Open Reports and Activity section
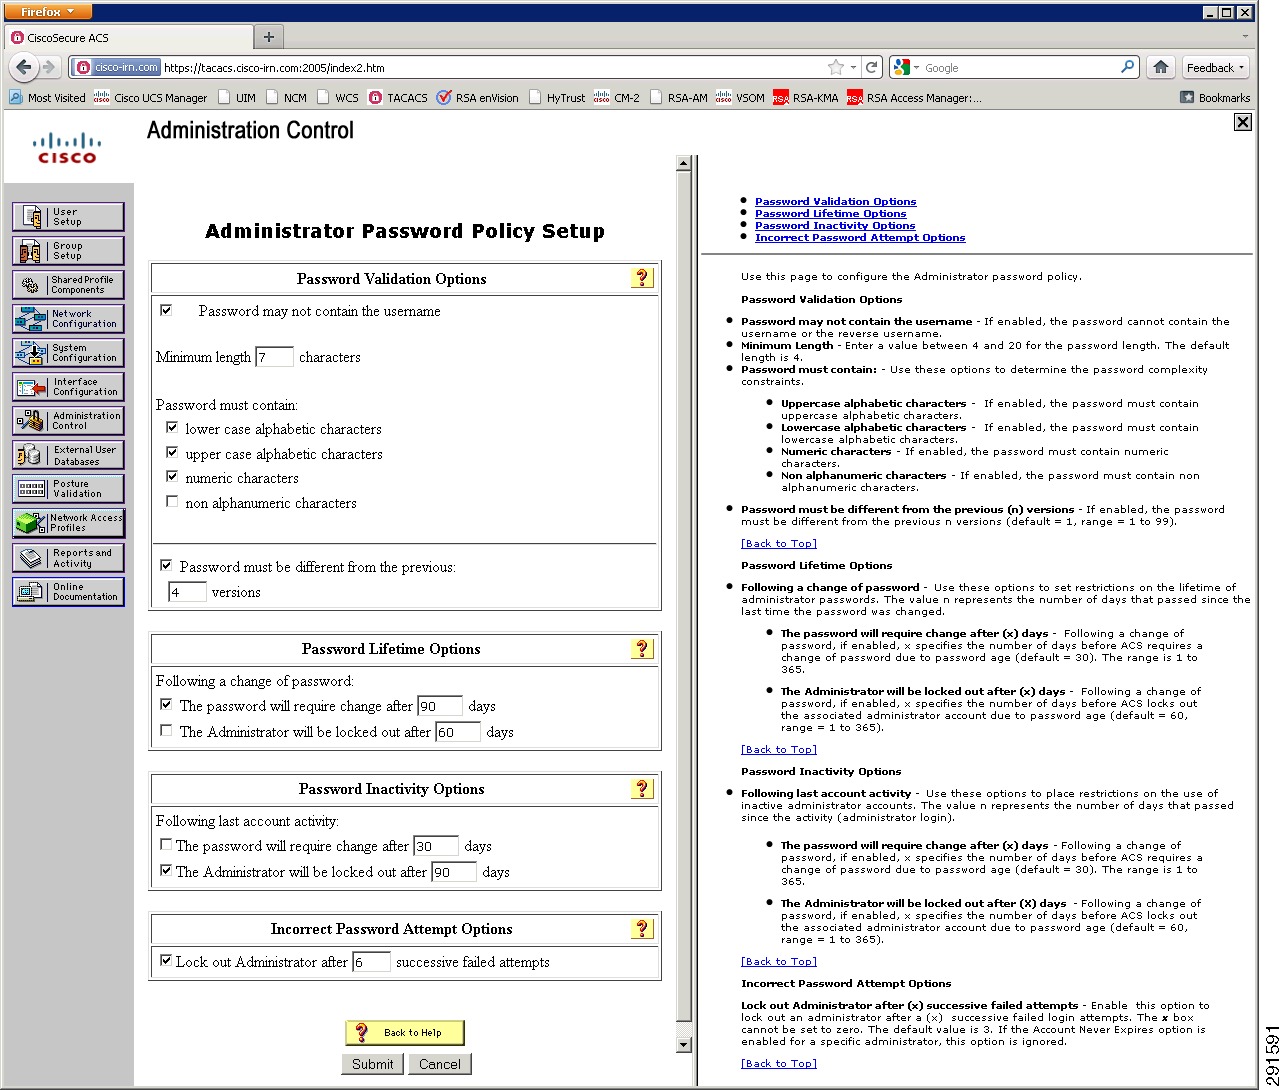Screen dimensions: 1281x1090 click(68, 557)
